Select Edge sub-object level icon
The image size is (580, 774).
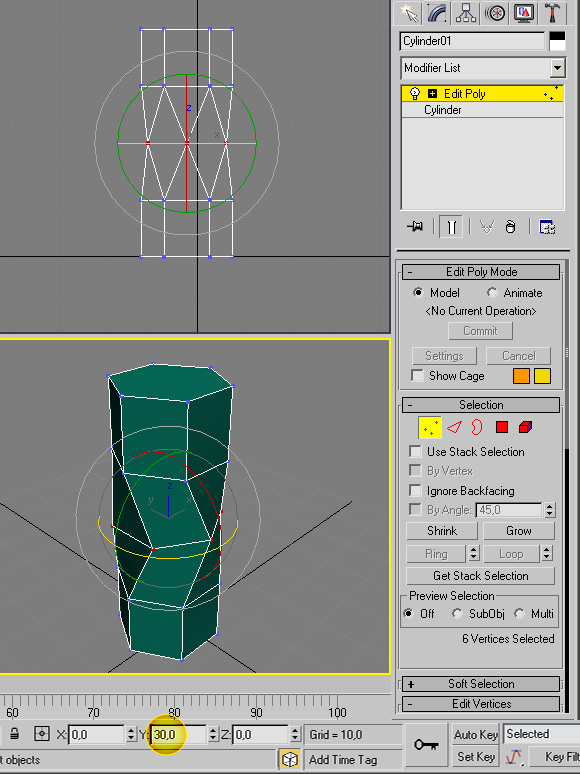pos(454,427)
